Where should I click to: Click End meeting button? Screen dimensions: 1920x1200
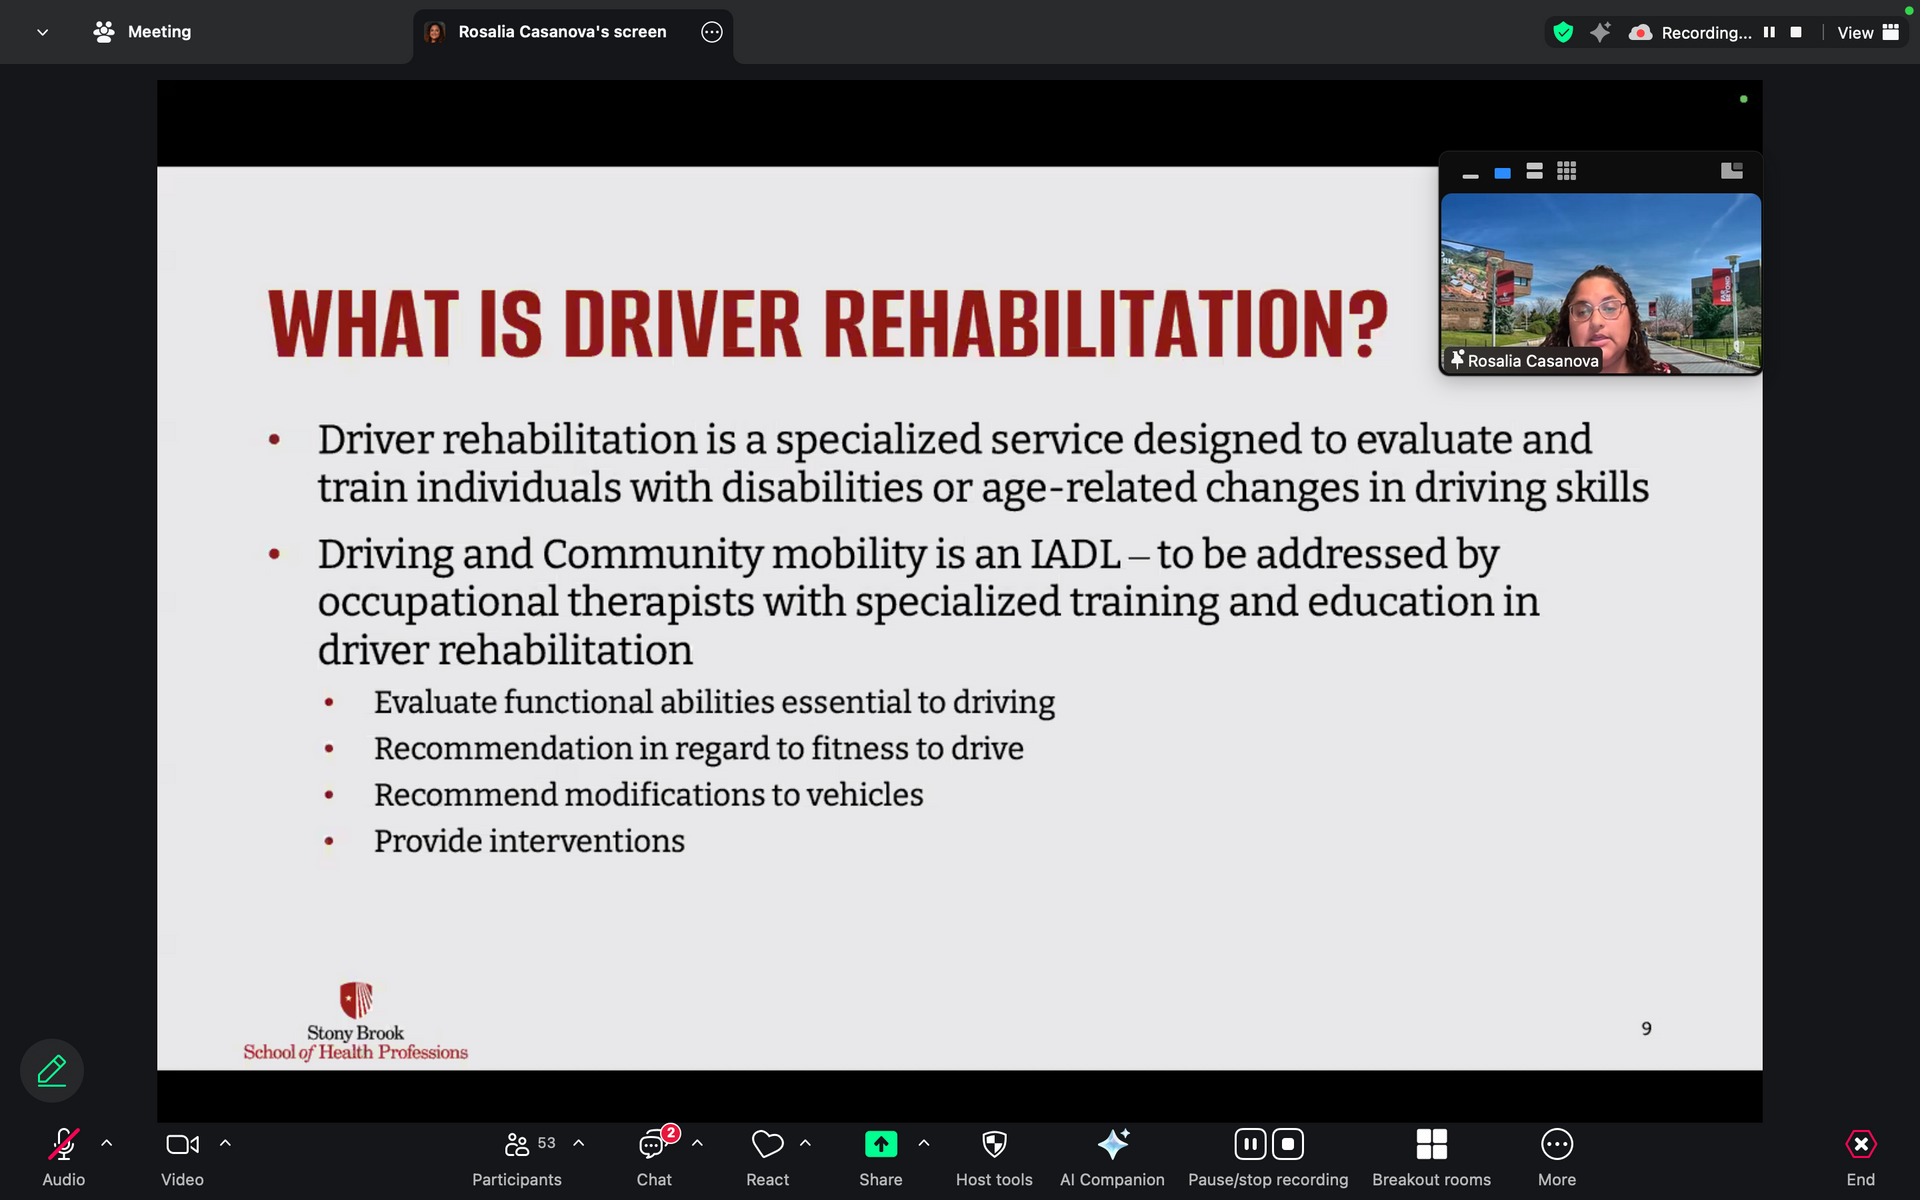pyautogui.click(x=1860, y=1144)
